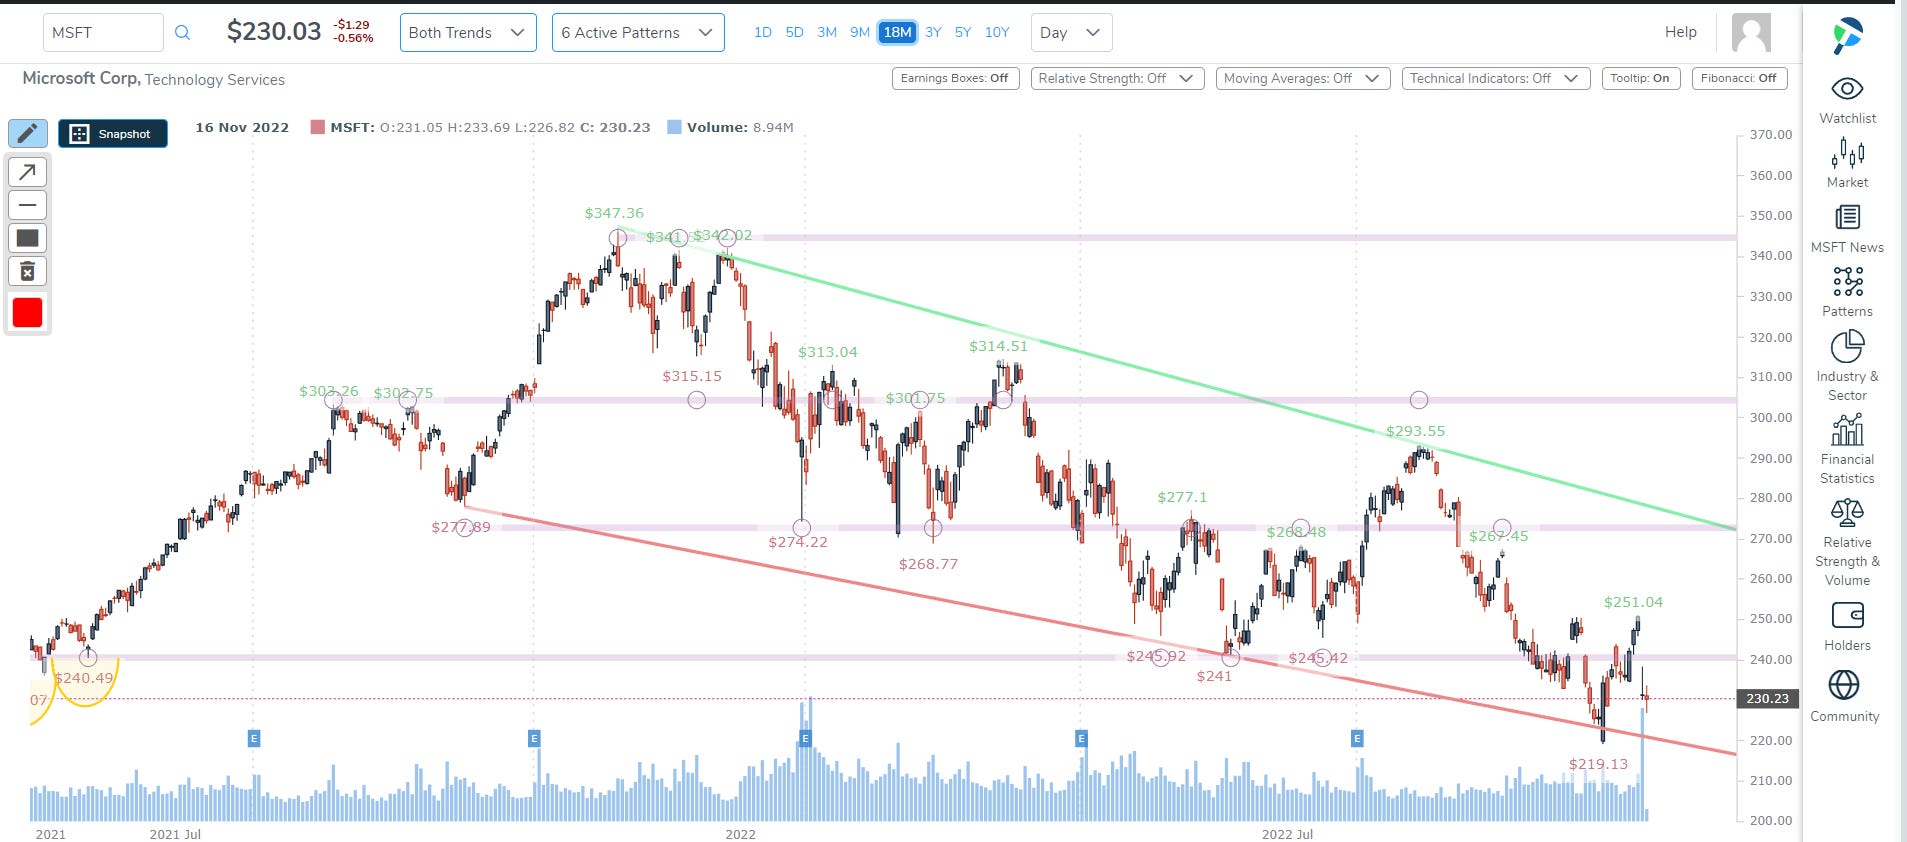Click the app logo icon
Image resolution: width=1907 pixels, height=842 pixels.
coord(1847,36)
